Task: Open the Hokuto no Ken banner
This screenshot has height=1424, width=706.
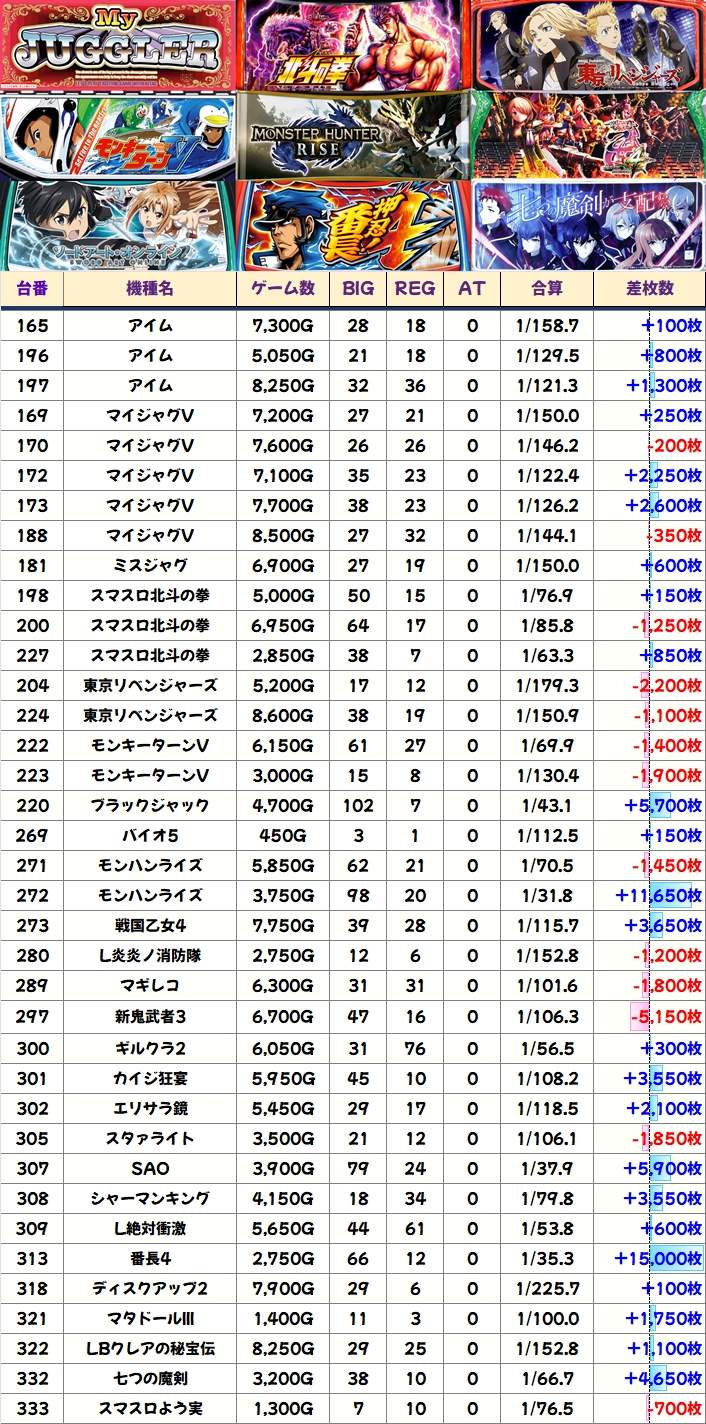Action: pyautogui.click(x=354, y=45)
